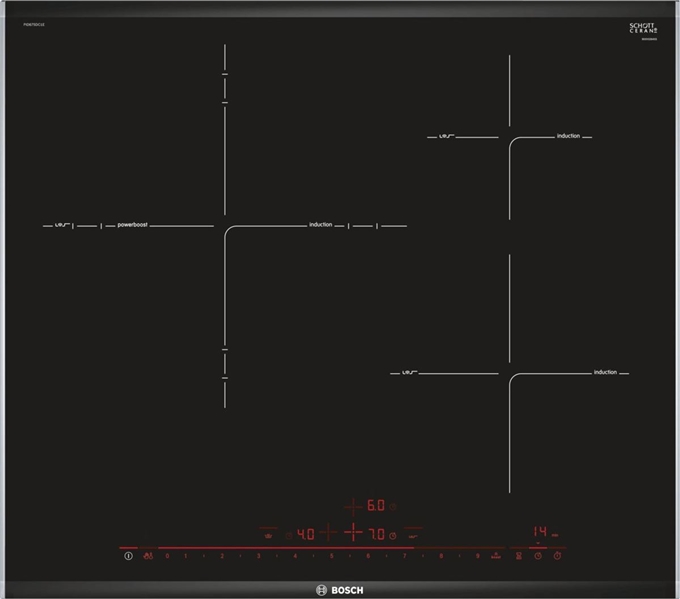Tap the main power on/off symbol
Image resolution: width=680 pixels, height=599 pixels.
[x=128, y=556]
